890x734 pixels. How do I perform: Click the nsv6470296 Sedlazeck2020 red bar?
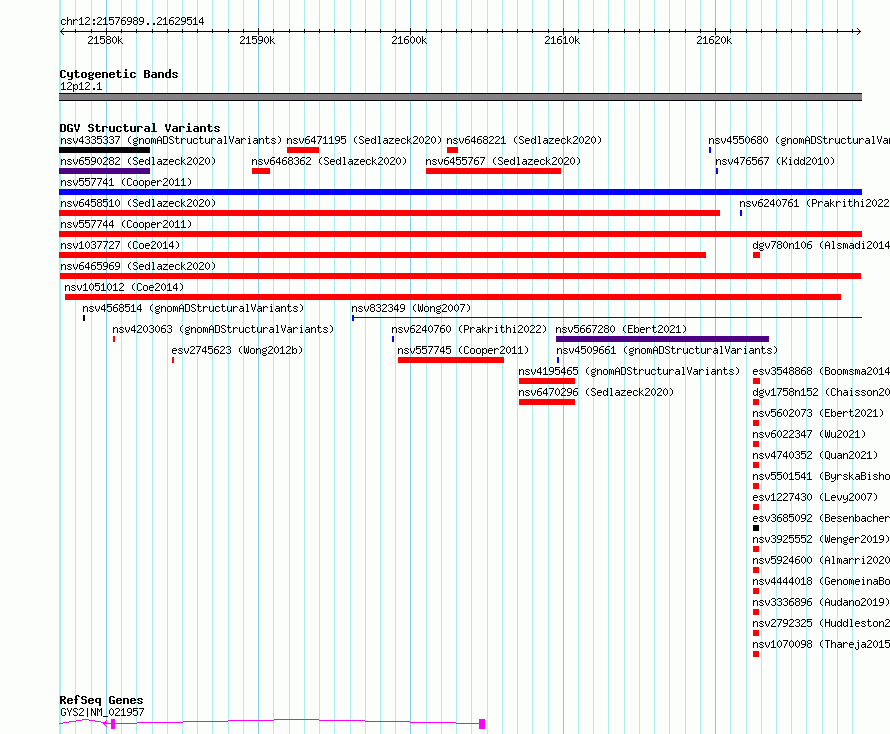(x=547, y=402)
